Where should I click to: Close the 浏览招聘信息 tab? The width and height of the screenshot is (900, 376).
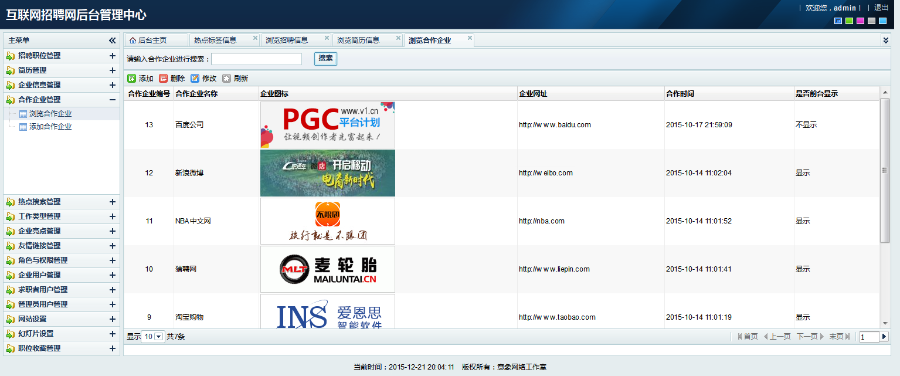coord(327,38)
